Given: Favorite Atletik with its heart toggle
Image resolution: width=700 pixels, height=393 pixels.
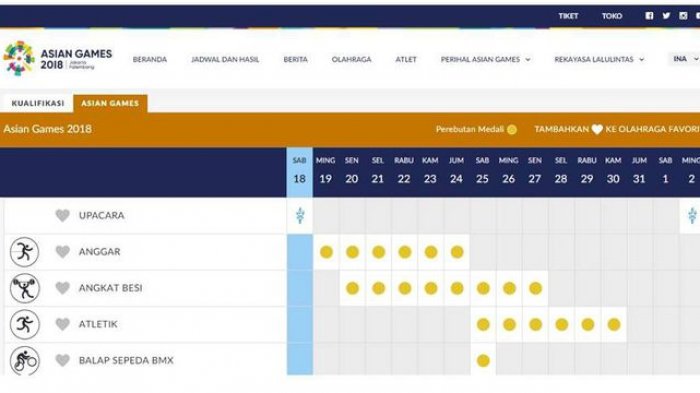Looking at the screenshot, I should point(62,324).
